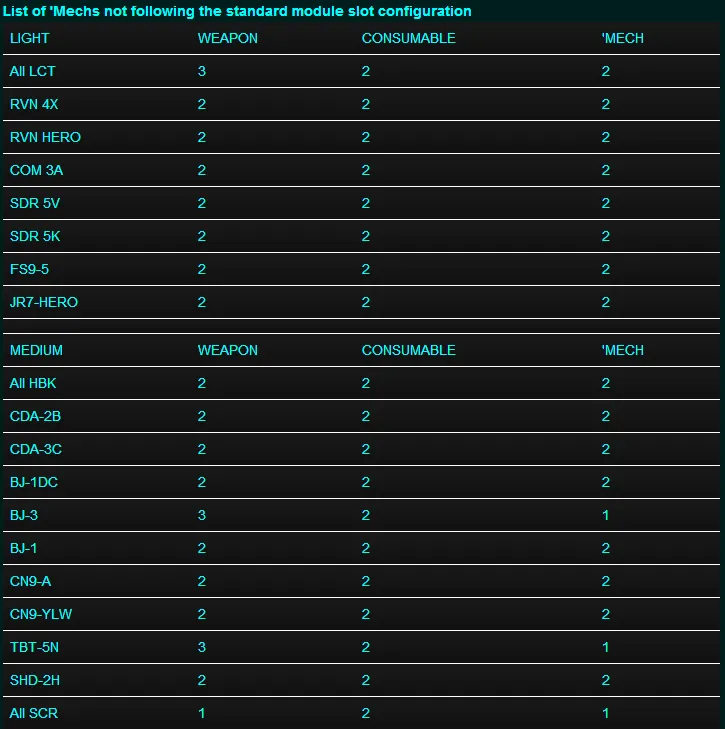Screen dimensions: 725x729
Task: Click the CDA-3C entry
Action: click(x=35, y=449)
